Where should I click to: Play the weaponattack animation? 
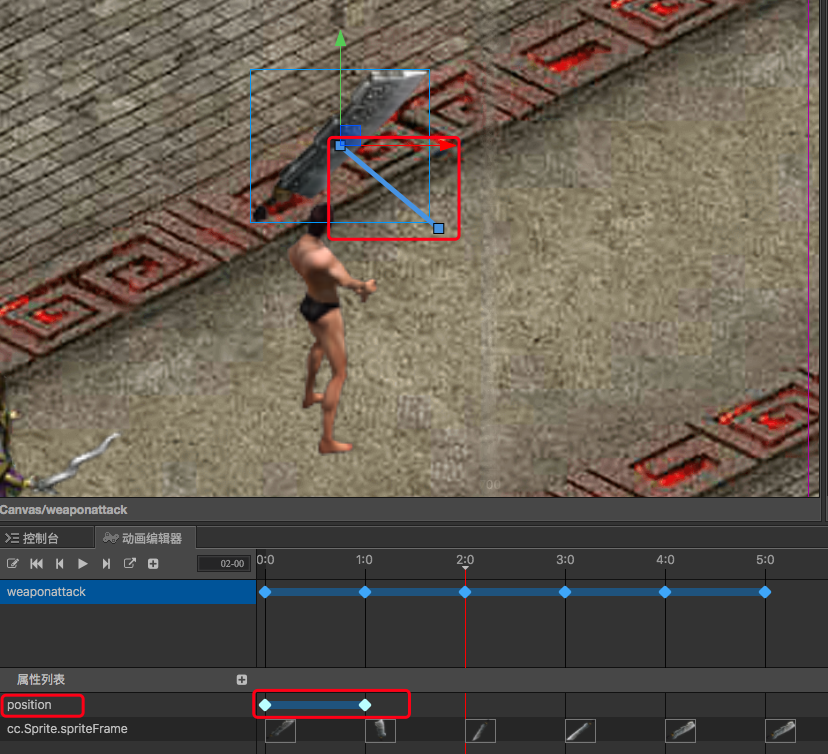click(83, 564)
